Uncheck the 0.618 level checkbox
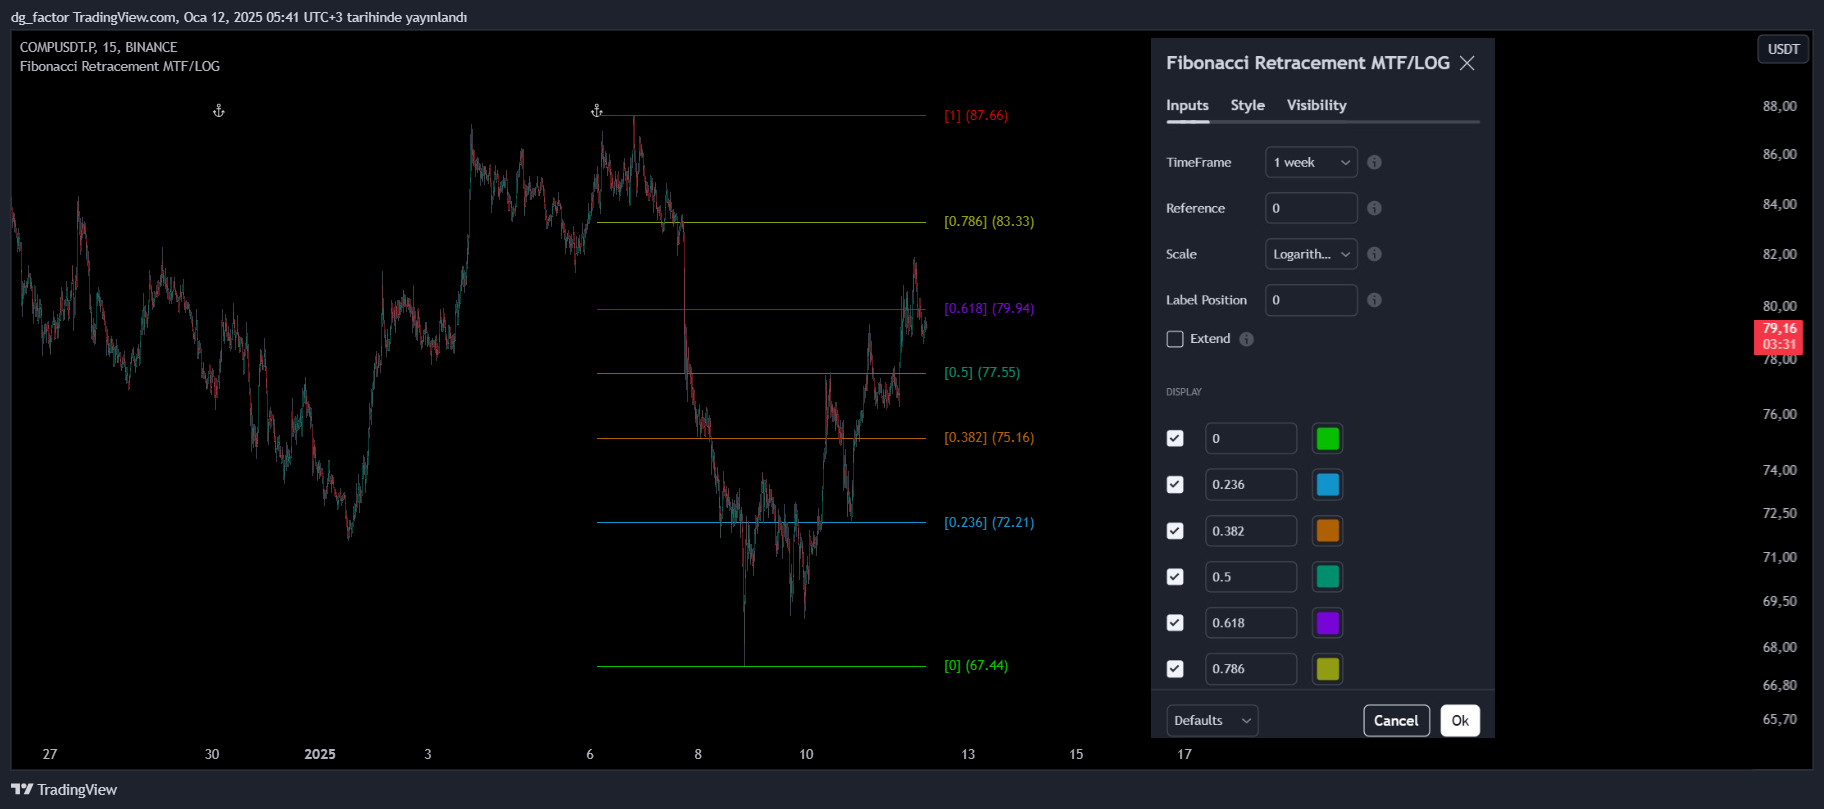1824x809 pixels. [x=1175, y=623]
